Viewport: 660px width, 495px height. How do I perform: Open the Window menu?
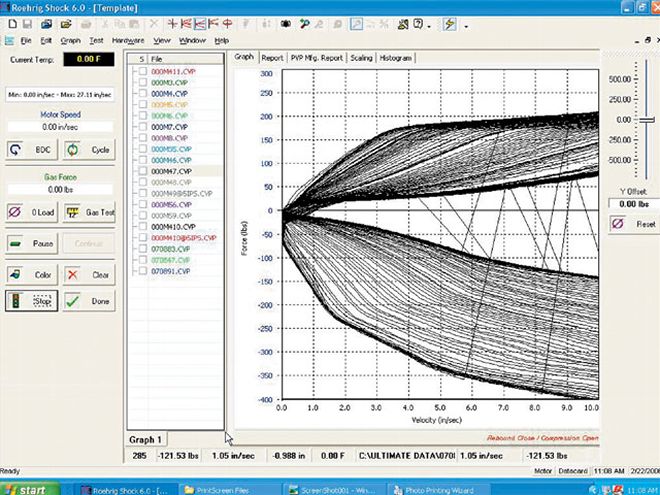click(x=192, y=41)
